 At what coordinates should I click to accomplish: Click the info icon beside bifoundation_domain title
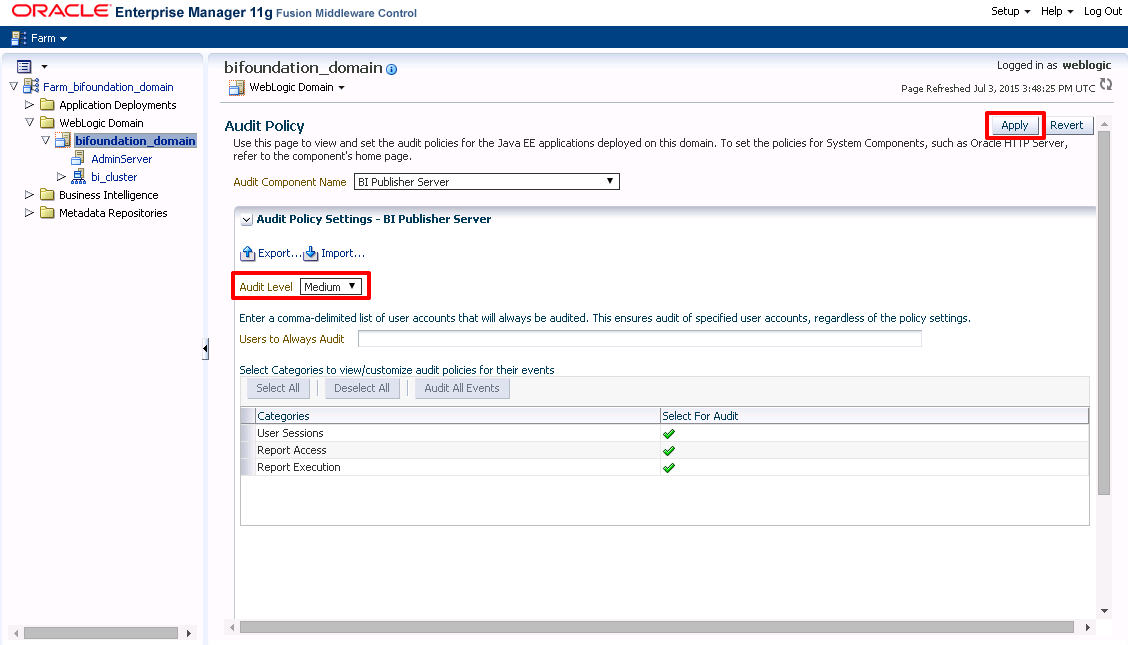[392, 69]
